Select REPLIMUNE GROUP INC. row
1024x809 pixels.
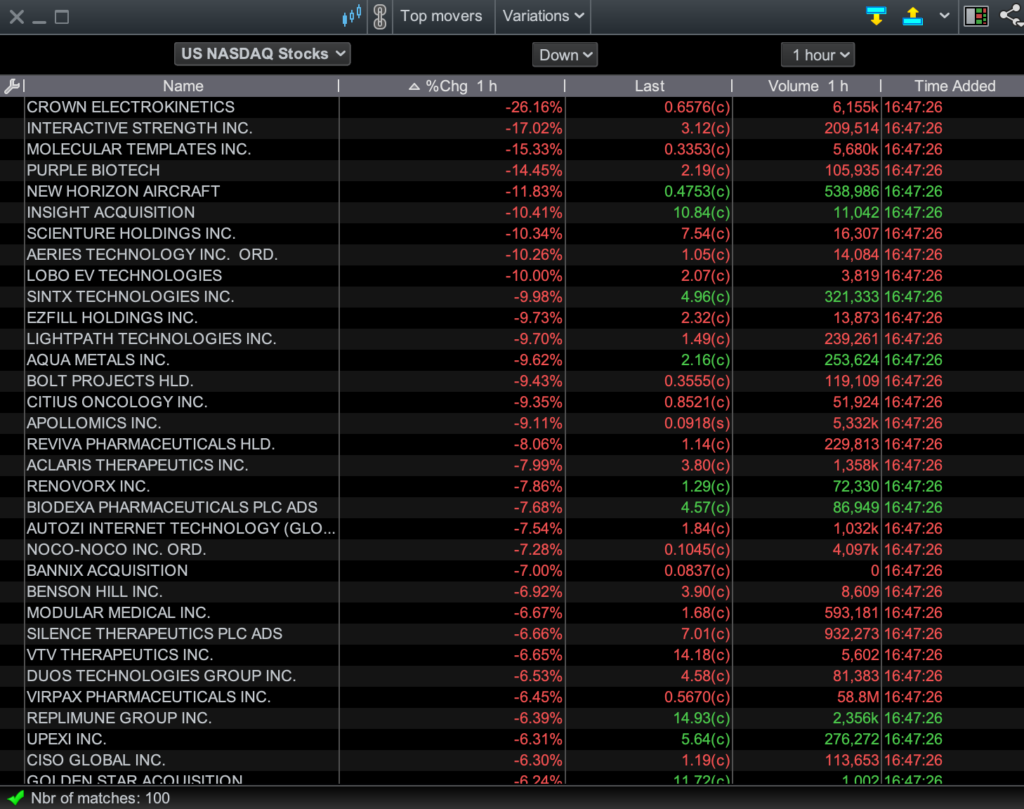coord(512,718)
